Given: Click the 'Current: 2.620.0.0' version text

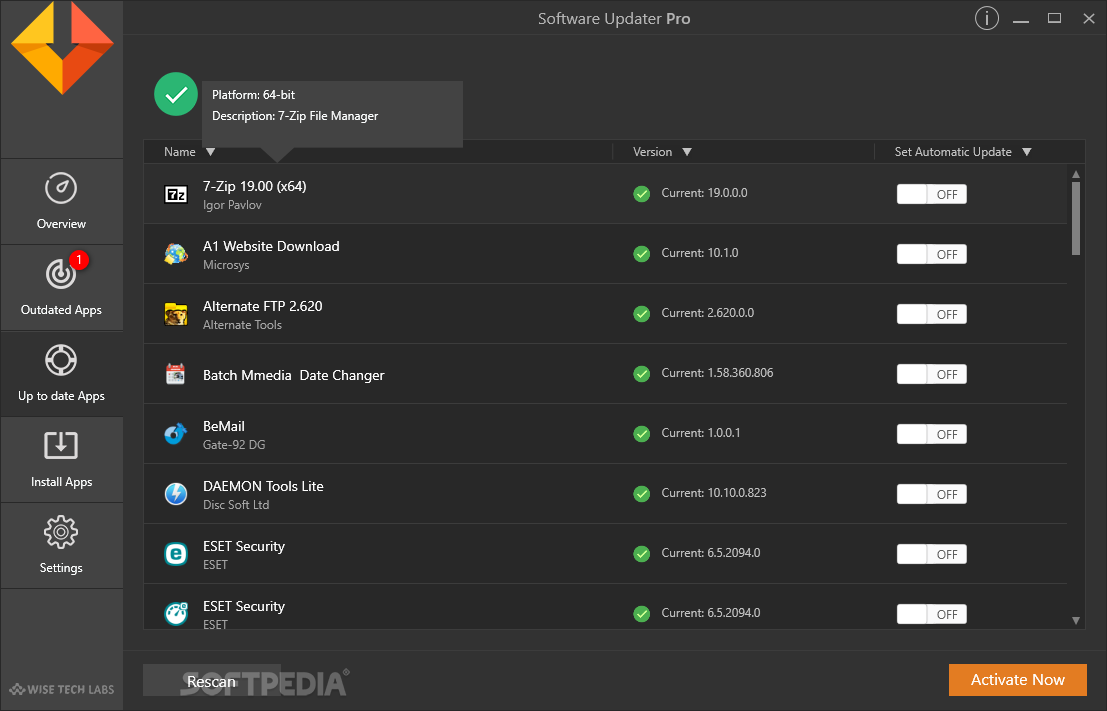Looking at the screenshot, I should tap(707, 313).
